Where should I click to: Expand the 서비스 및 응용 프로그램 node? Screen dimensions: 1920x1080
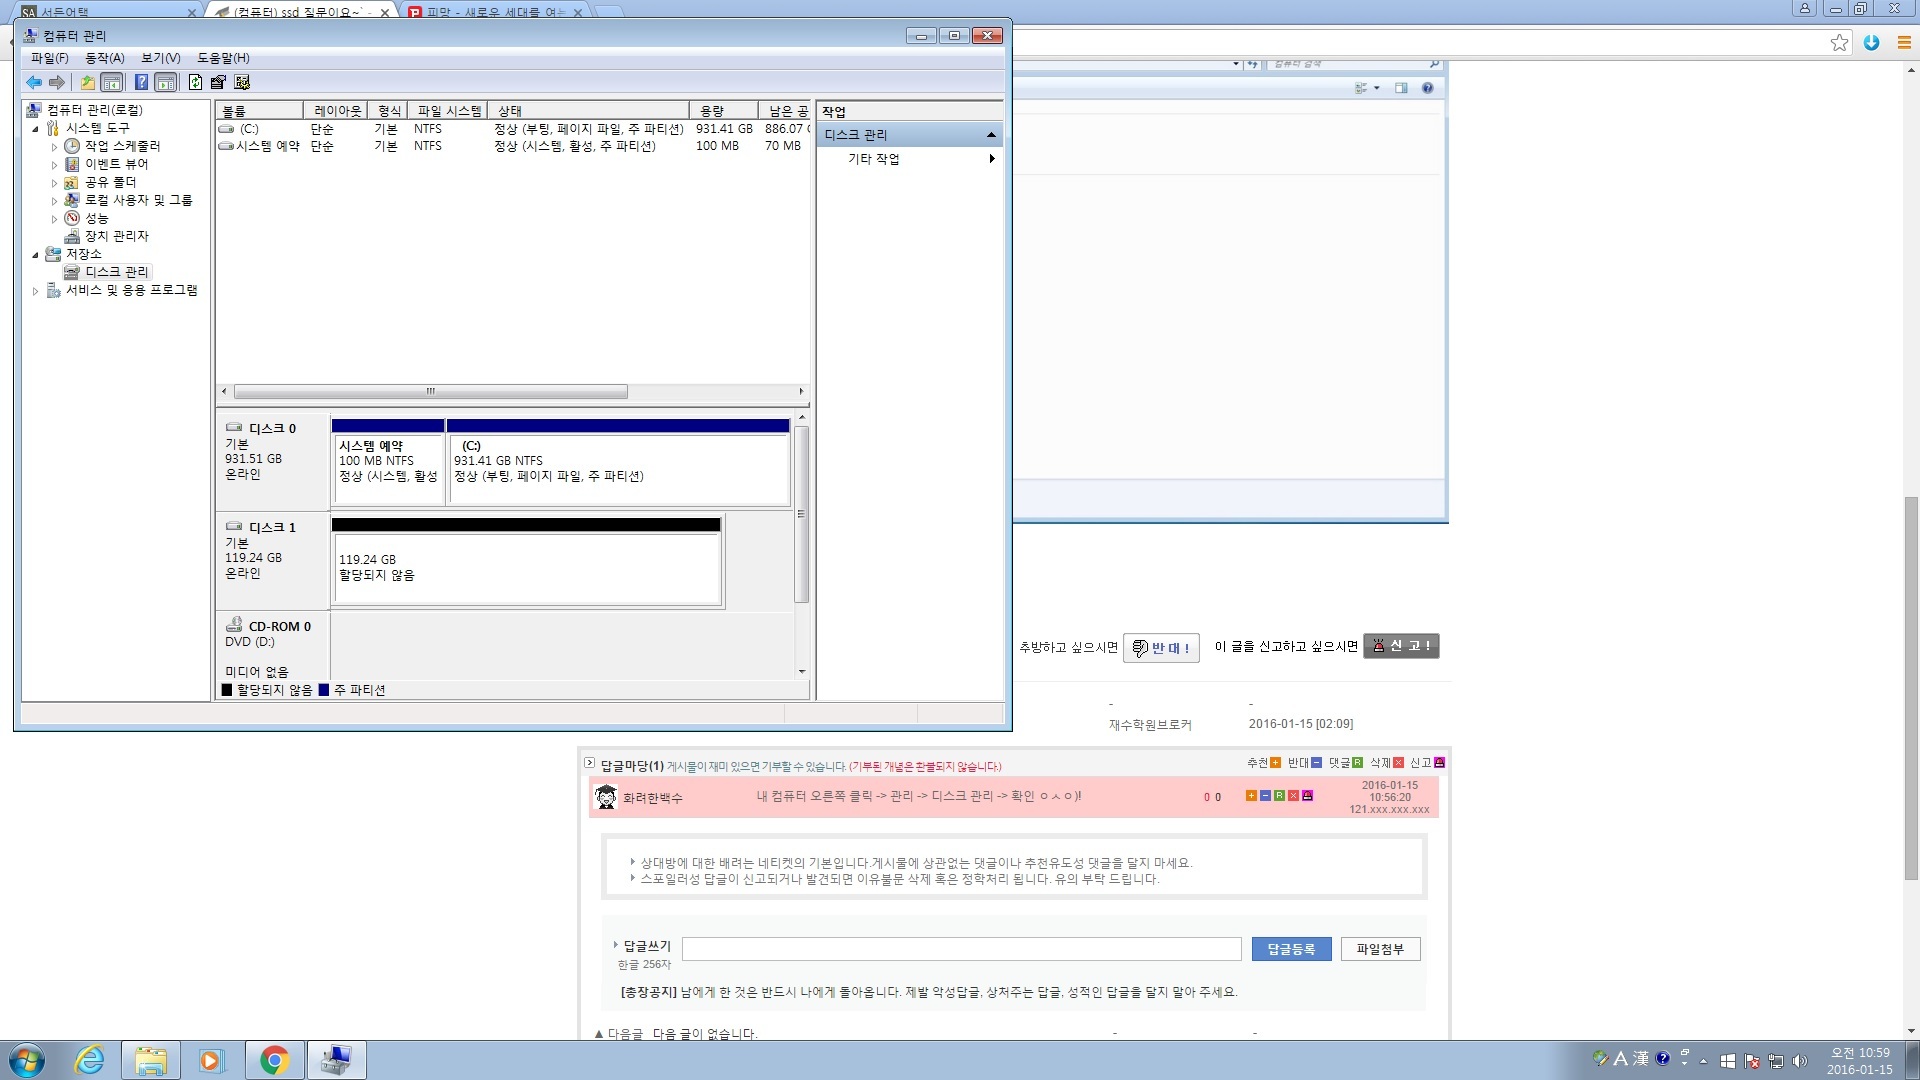[x=35, y=291]
